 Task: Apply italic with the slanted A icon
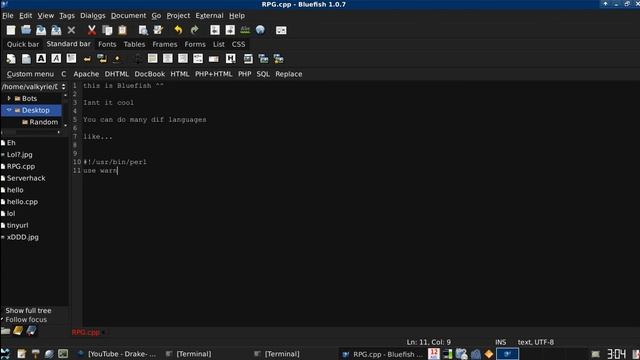56,58
